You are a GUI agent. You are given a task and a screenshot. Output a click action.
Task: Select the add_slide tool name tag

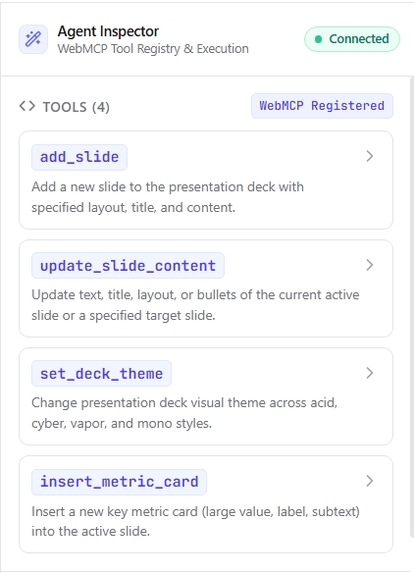click(79, 157)
